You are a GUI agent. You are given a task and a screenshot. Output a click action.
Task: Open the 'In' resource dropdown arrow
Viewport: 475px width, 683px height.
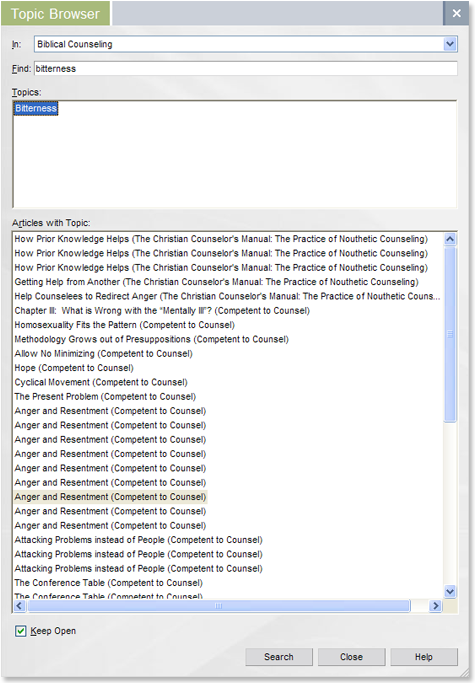click(x=450, y=44)
